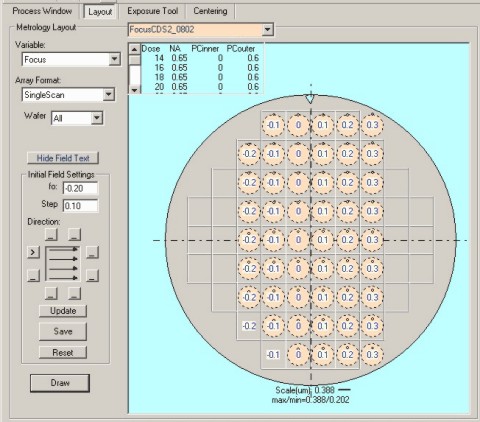Click the Hide Field Text button
This screenshot has width=480, height=422.
pyautogui.click(x=63, y=158)
